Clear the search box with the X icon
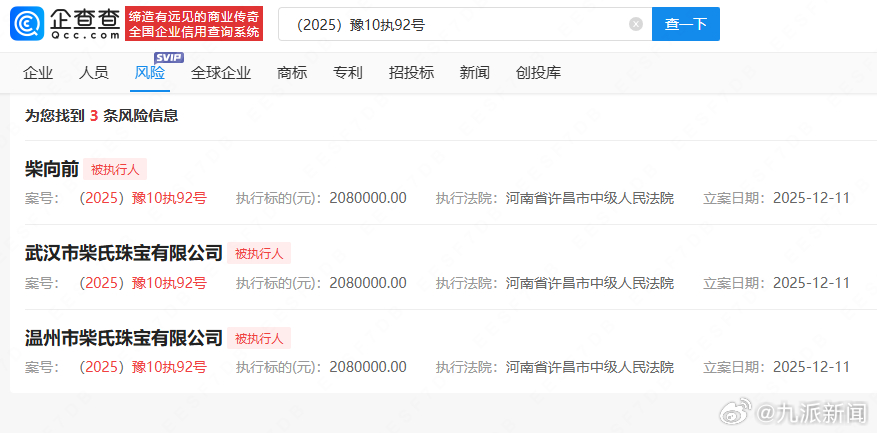Viewport: 877px width, 433px height. pos(636,24)
